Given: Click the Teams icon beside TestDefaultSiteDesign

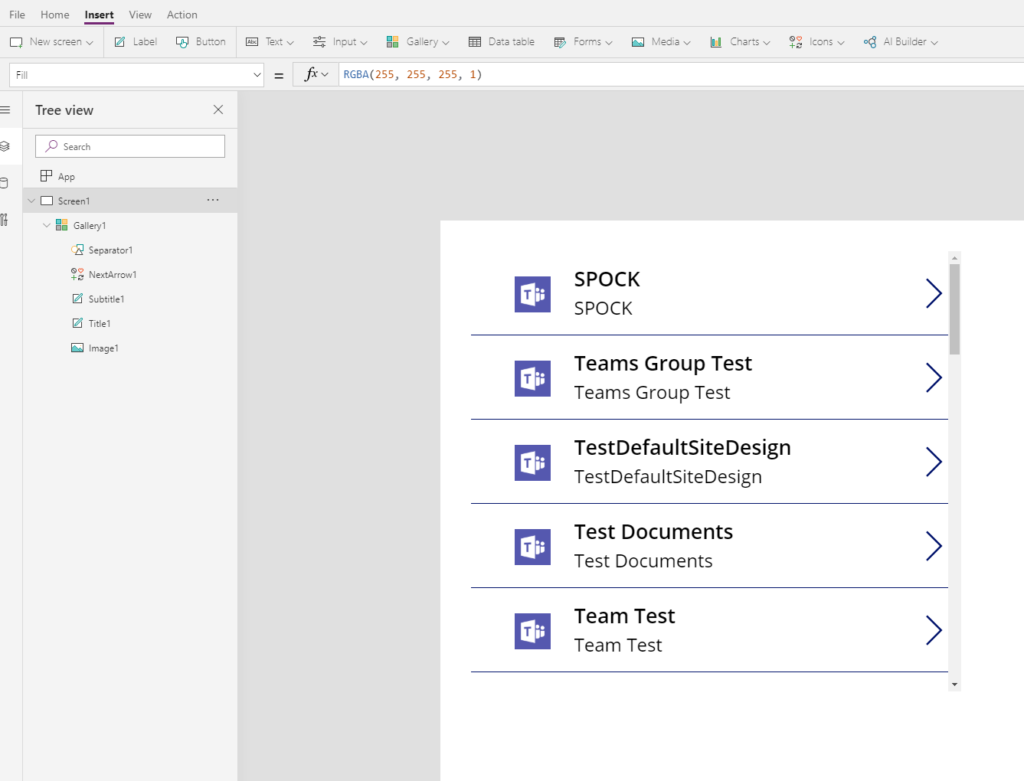Looking at the screenshot, I should (532, 462).
